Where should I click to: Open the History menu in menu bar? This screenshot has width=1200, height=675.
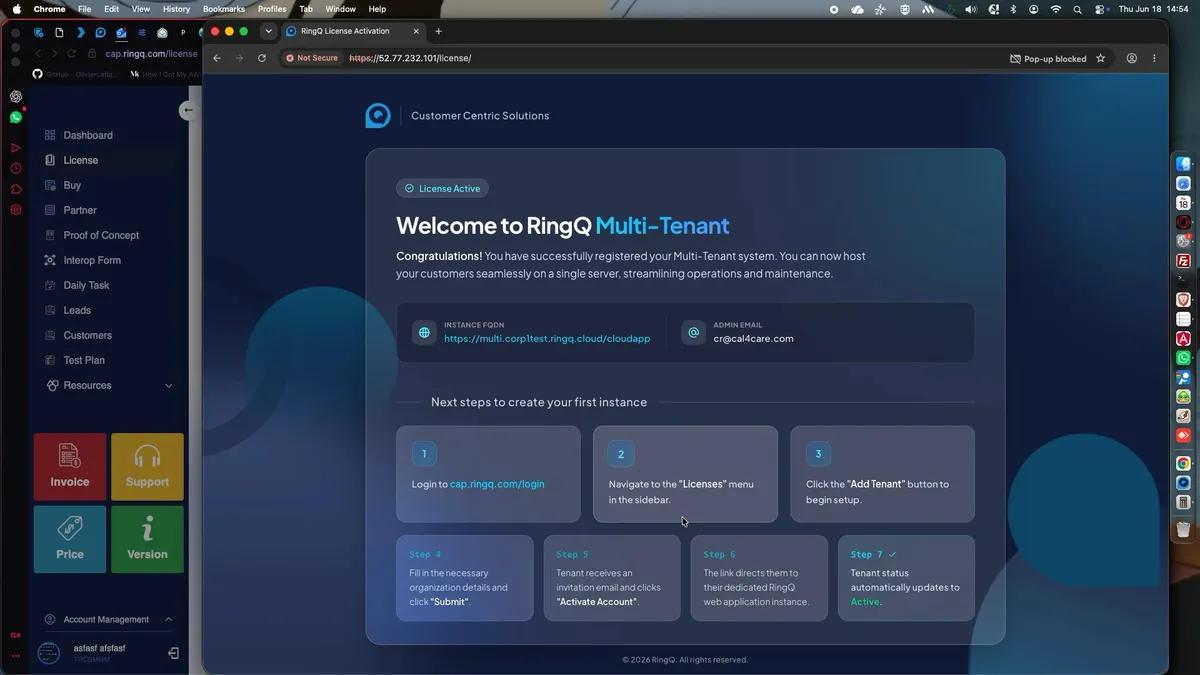click(x=176, y=9)
